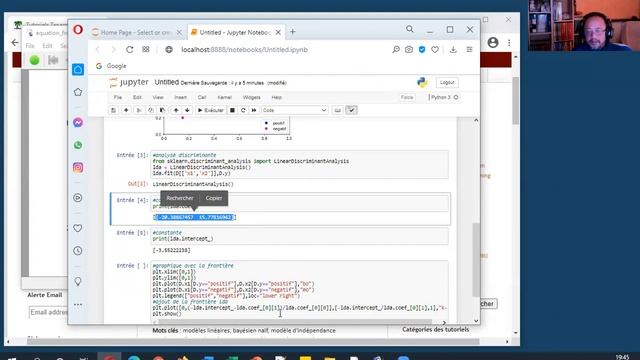Move selected cell down

[187, 110]
